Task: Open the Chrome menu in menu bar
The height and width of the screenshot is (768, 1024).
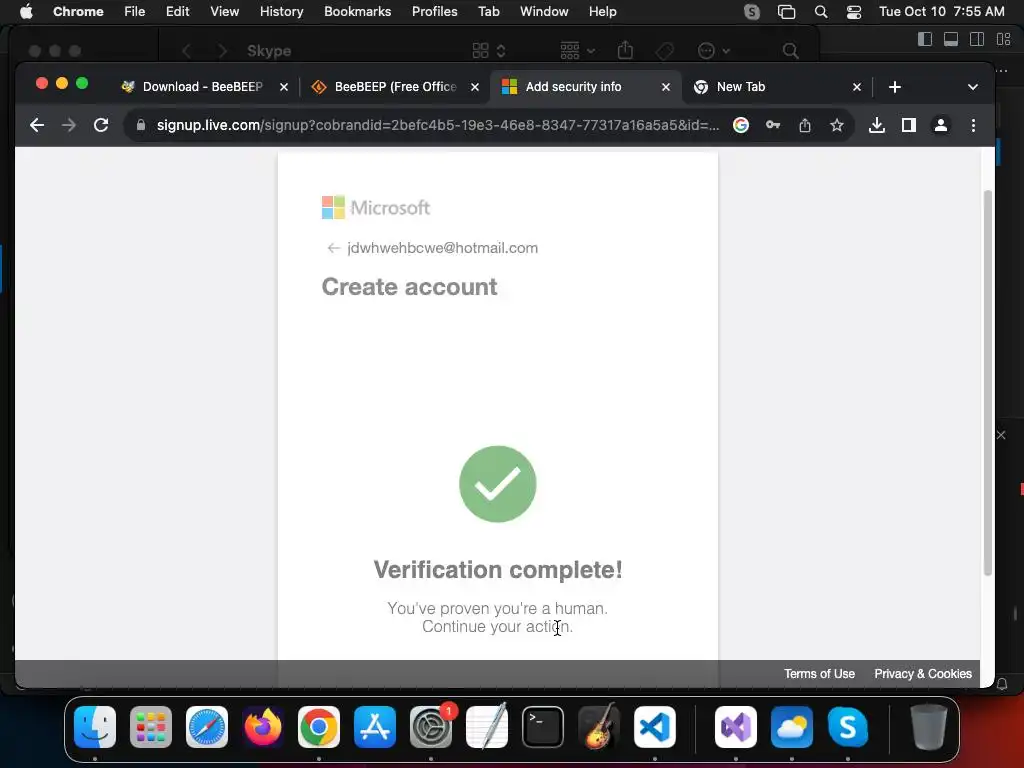Action: tap(78, 12)
